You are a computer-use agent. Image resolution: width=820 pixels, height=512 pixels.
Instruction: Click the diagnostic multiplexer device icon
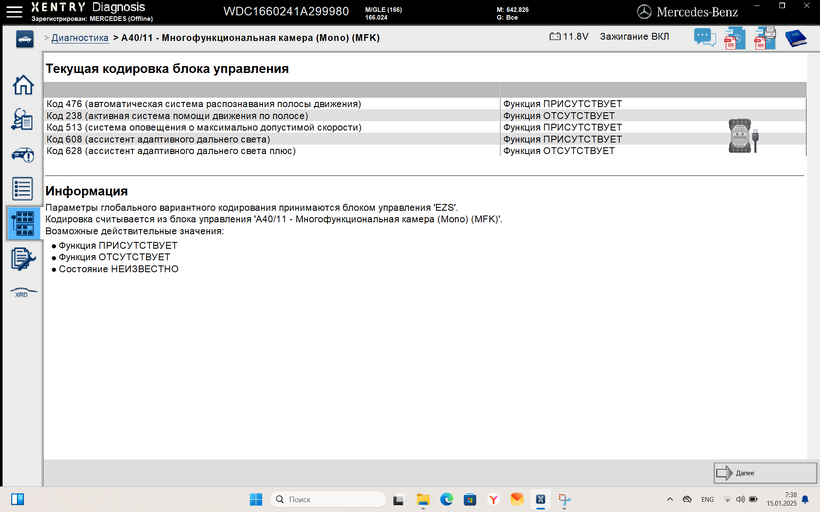point(743,136)
